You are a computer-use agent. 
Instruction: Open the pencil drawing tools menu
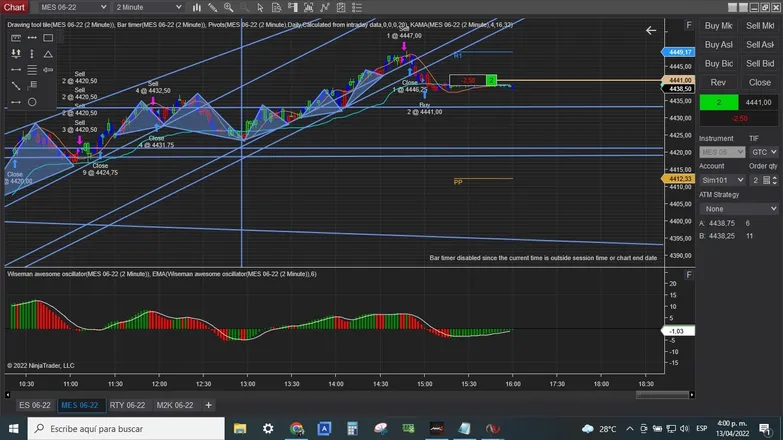pyautogui.click(x=213, y=7)
